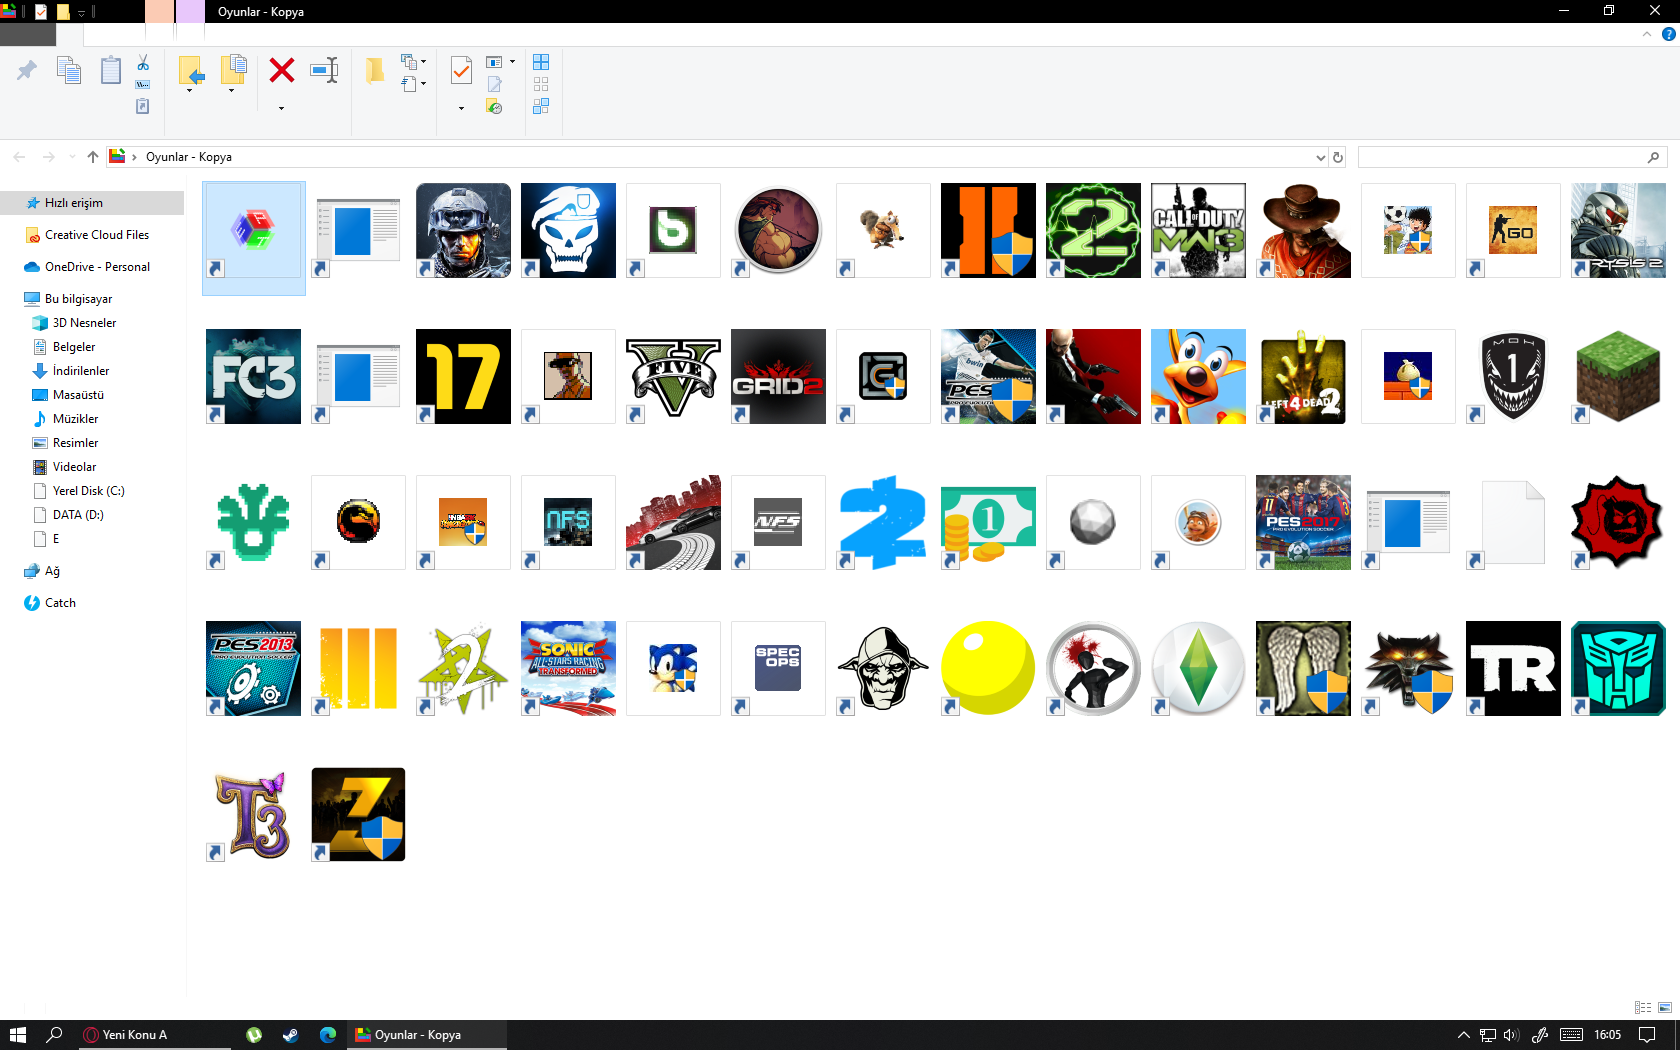Select the Far Cry 3 FC3 shortcut

click(x=253, y=376)
